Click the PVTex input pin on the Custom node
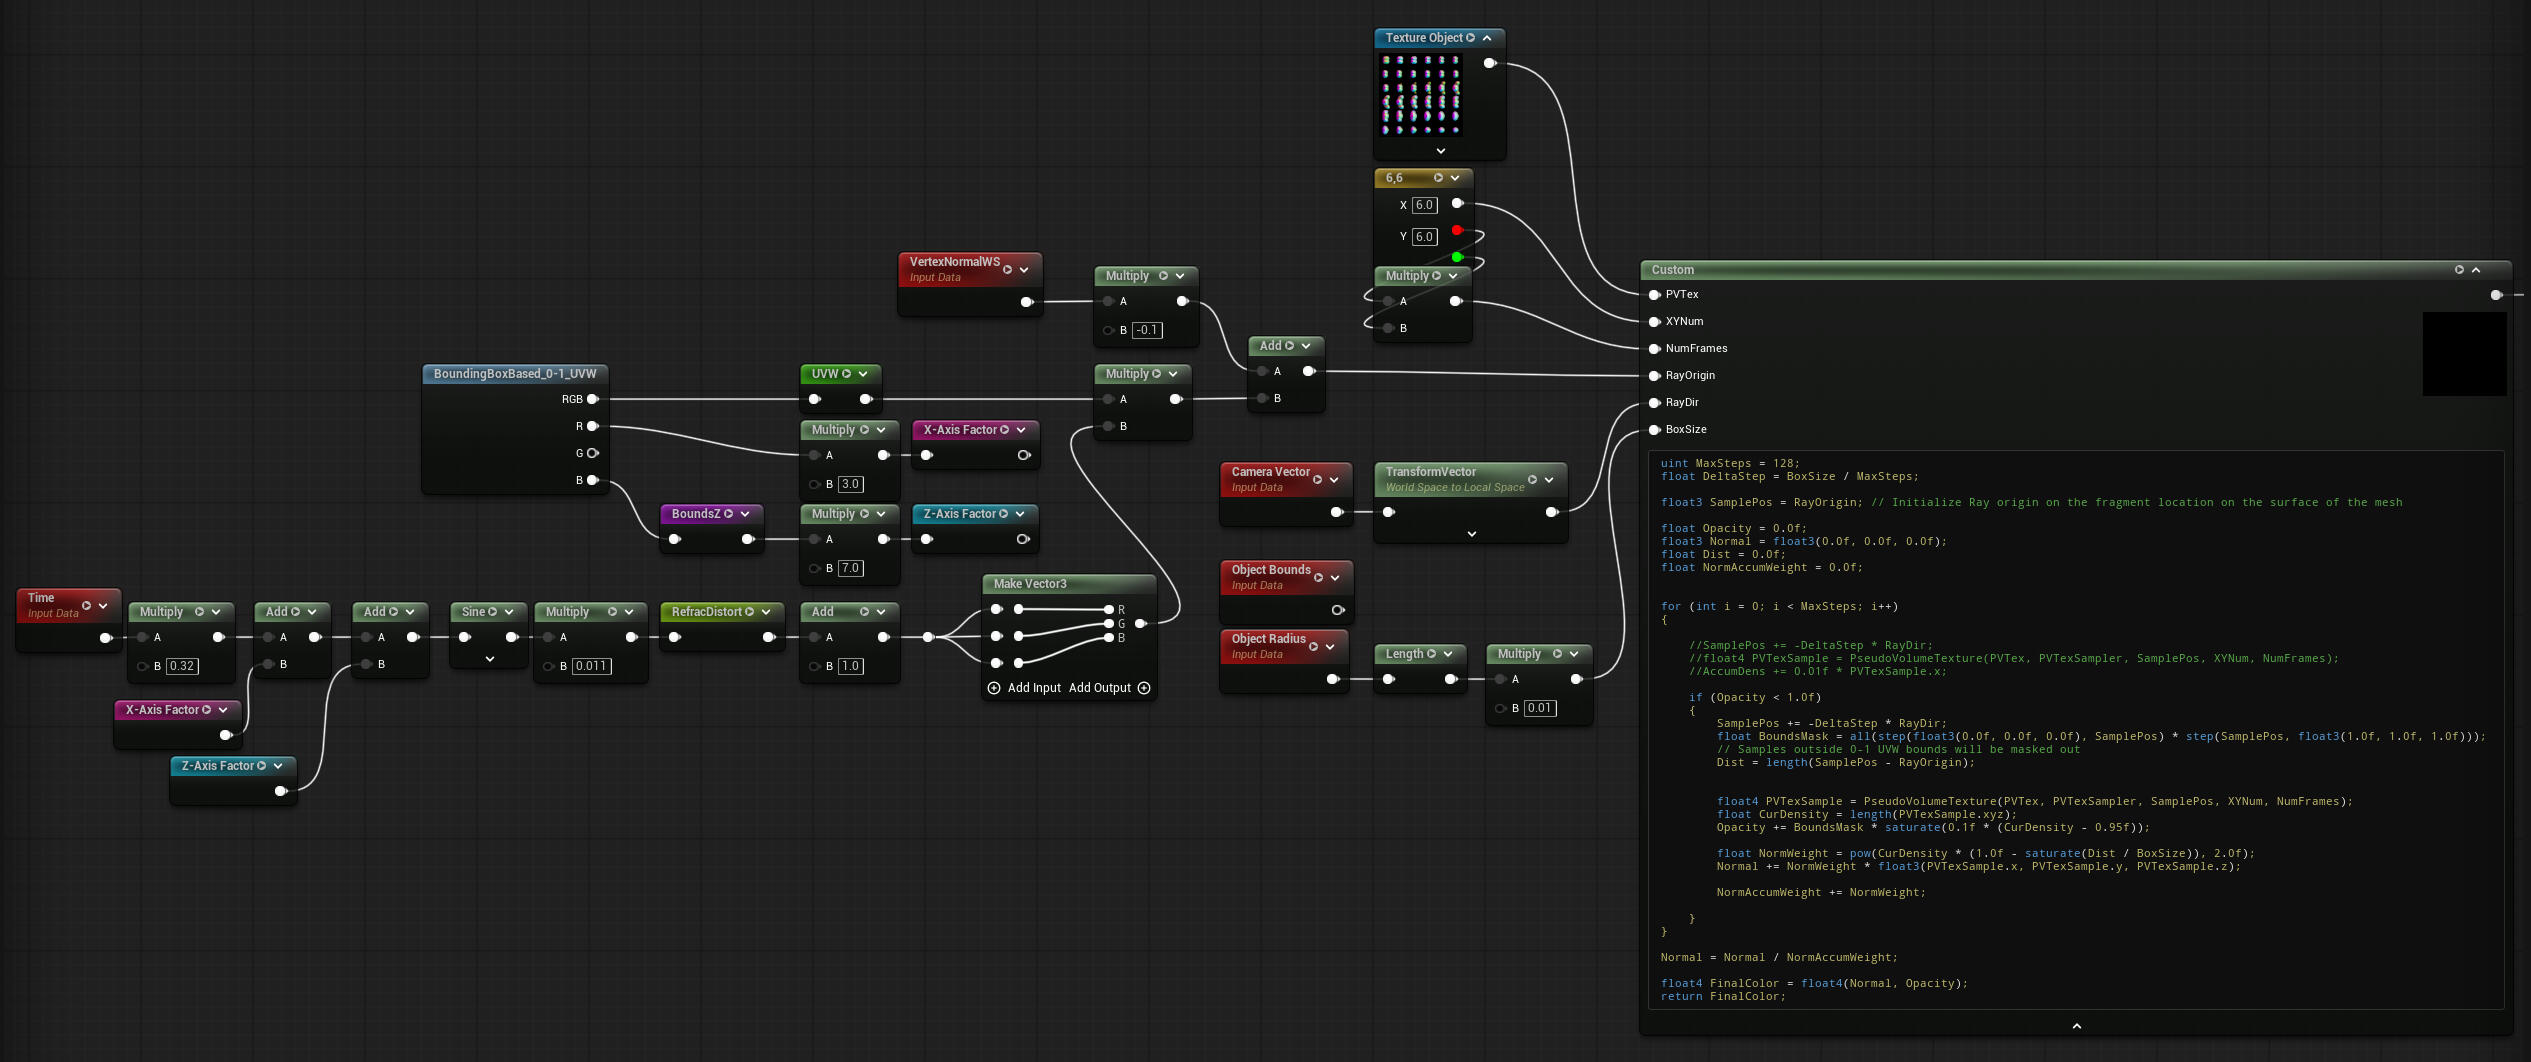2531x1062 pixels. [x=1654, y=294]
